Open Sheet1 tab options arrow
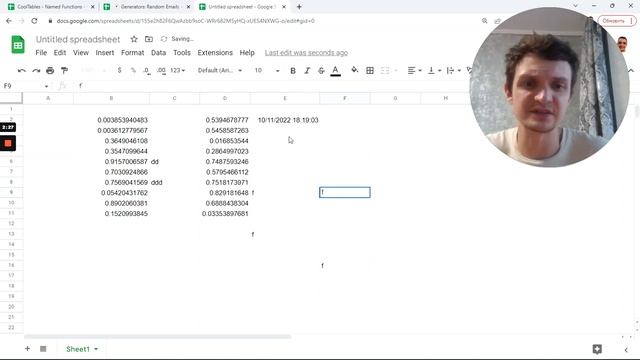Viewport: 640px width, 360px height. 96,349
